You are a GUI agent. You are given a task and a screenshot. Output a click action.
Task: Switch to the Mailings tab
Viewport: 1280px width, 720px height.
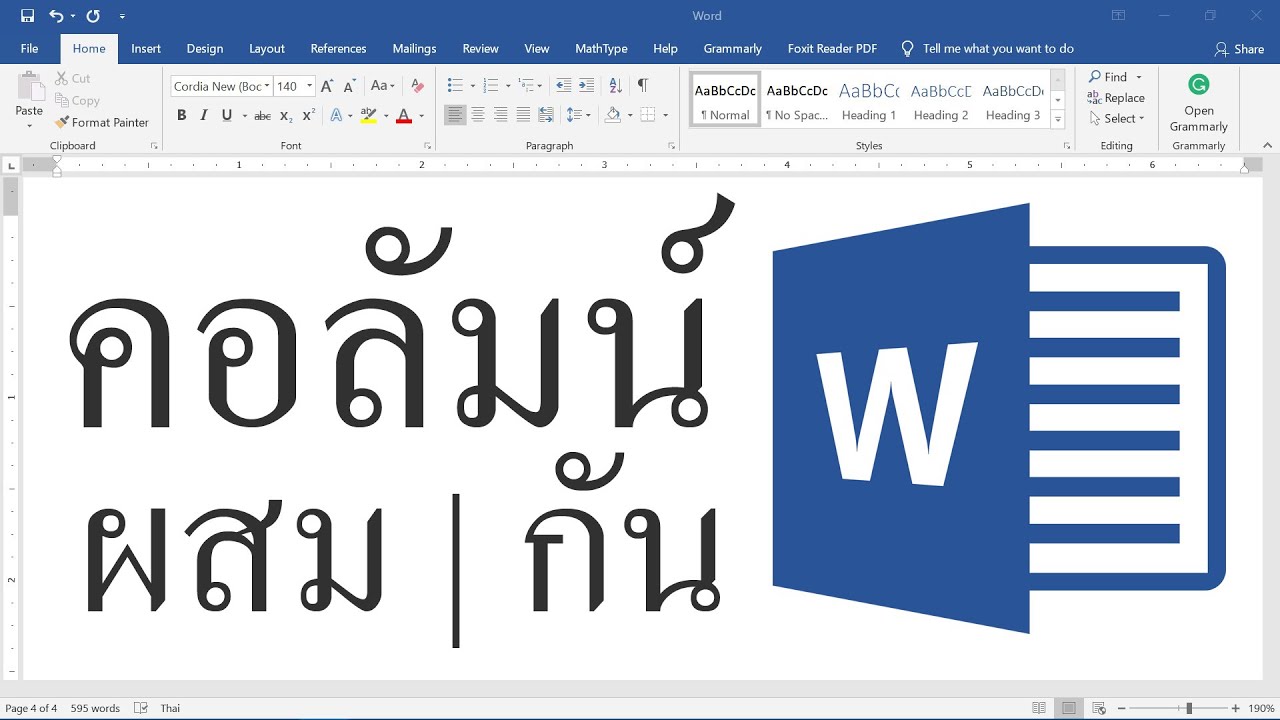click(x=414, y=48)
